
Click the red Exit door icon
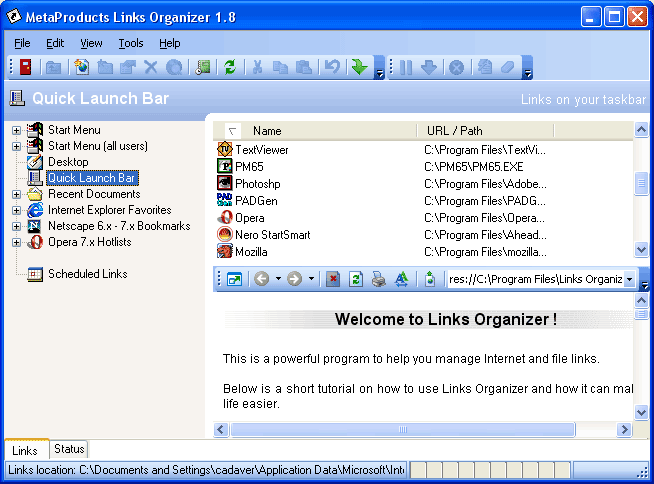25,67
